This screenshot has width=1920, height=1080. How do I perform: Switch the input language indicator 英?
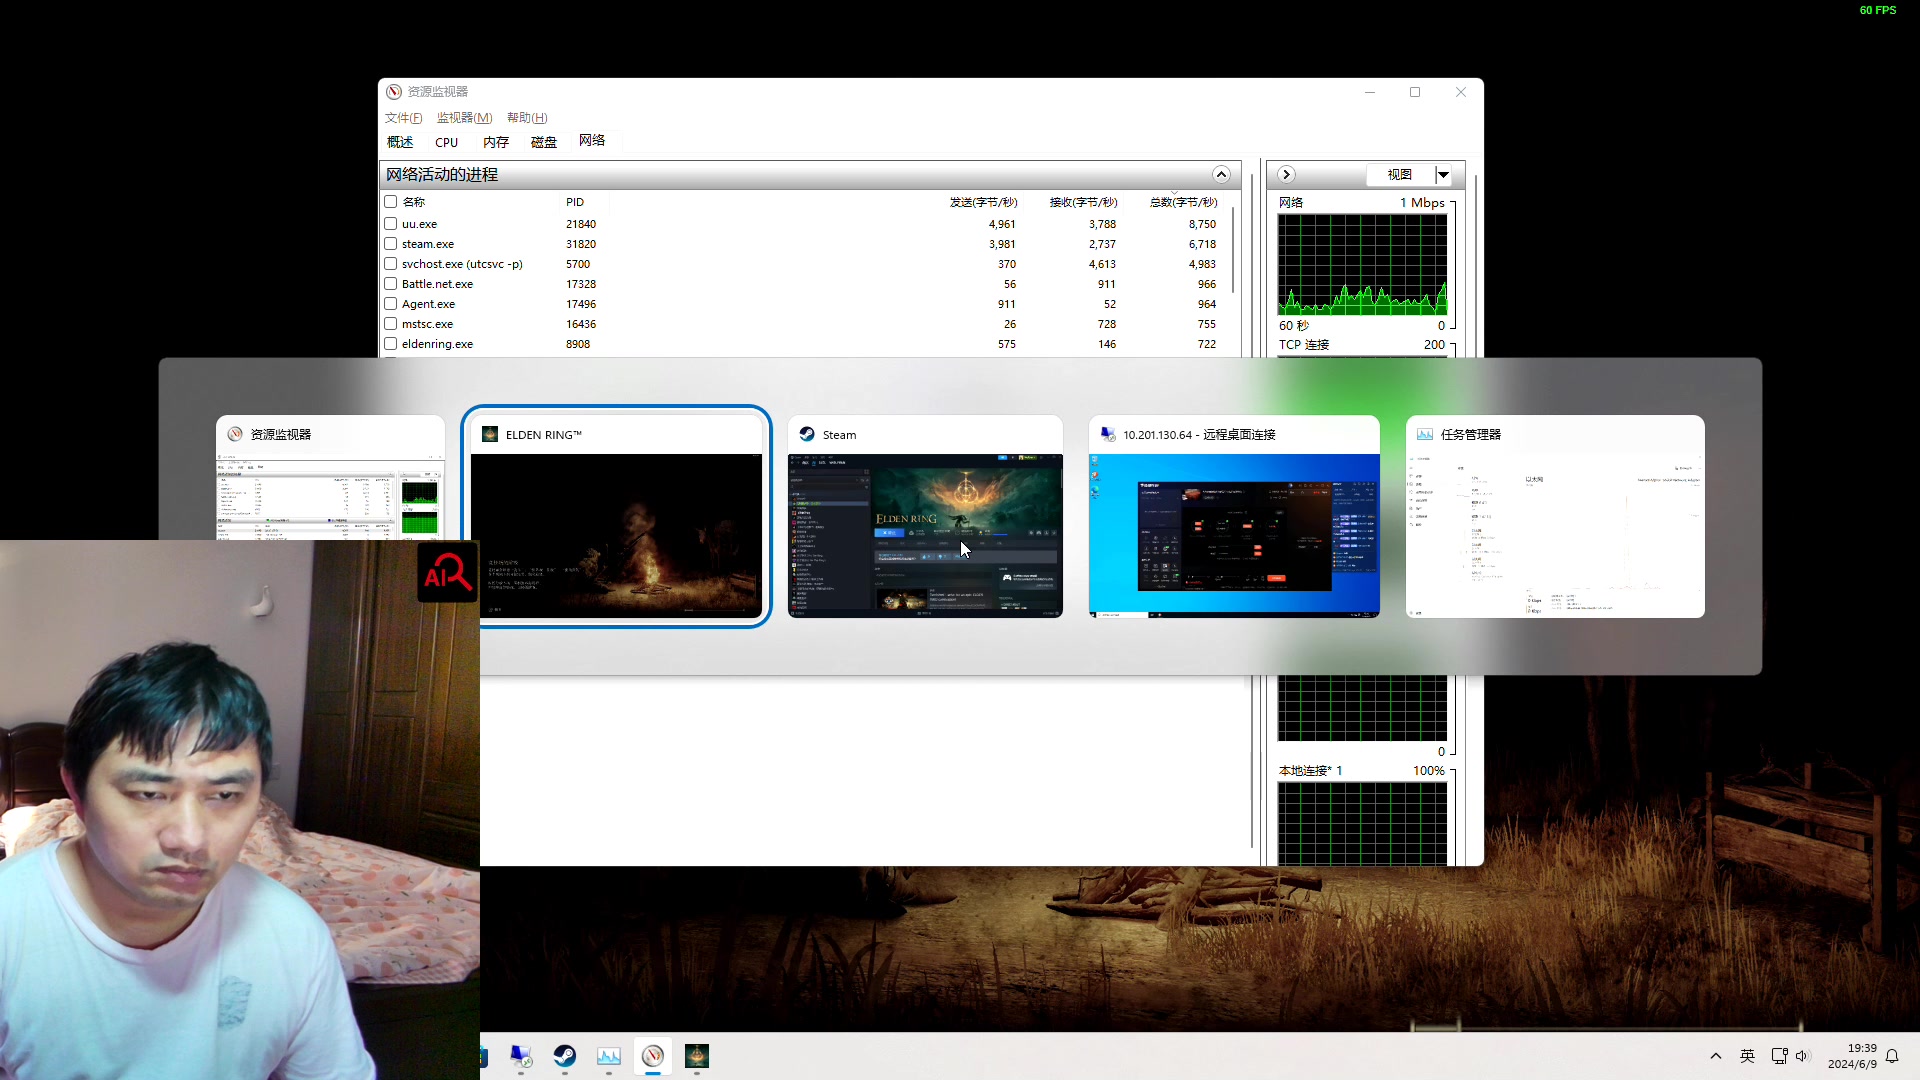click(1748, 1056)
